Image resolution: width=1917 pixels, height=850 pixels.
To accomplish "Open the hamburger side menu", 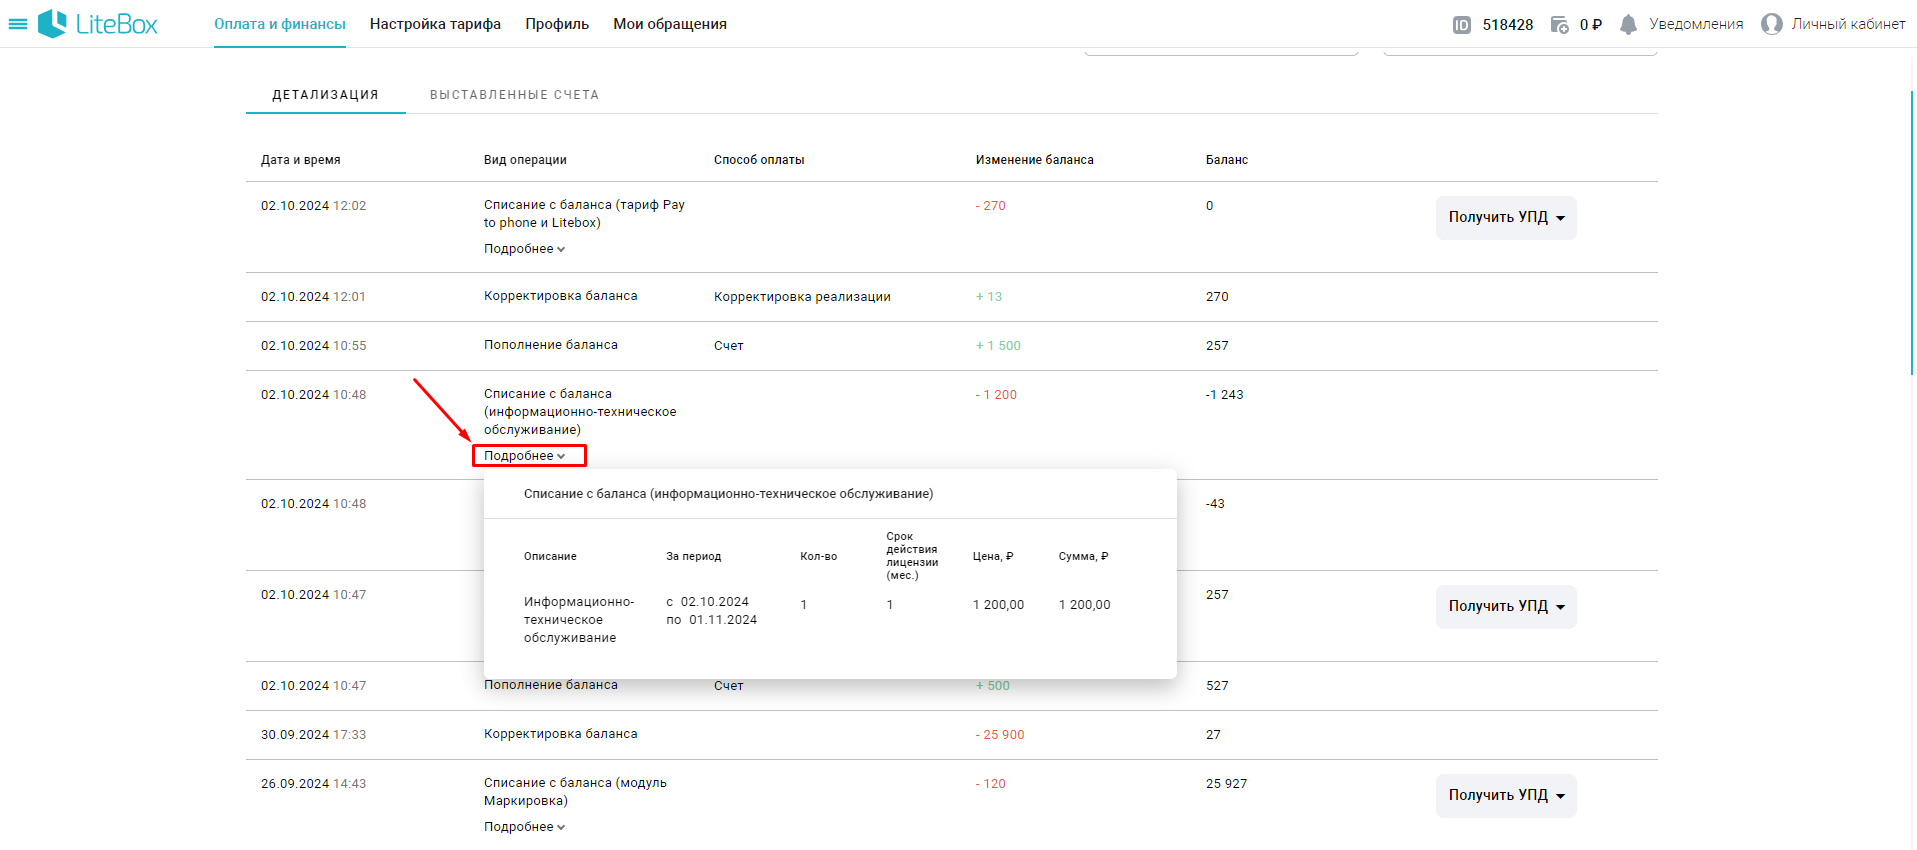I will click(x=18, y=24).
